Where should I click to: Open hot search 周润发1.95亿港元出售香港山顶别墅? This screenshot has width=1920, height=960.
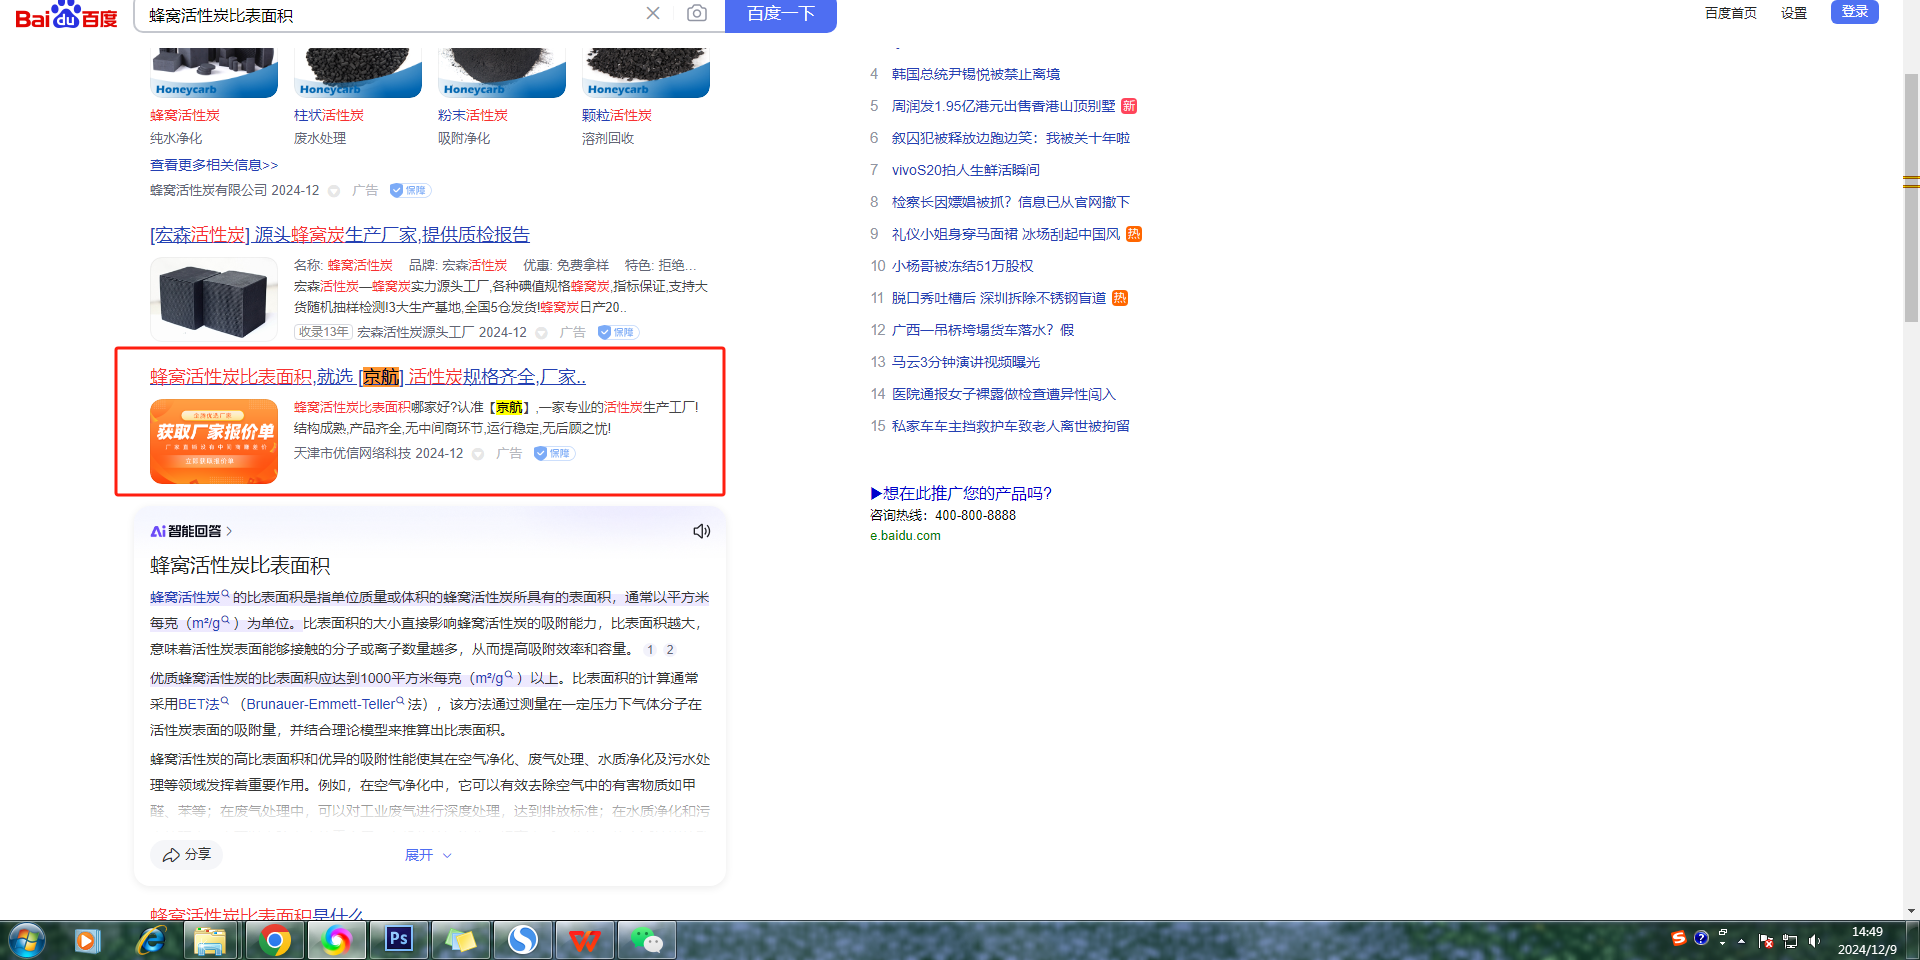[x=1003, y=106]
